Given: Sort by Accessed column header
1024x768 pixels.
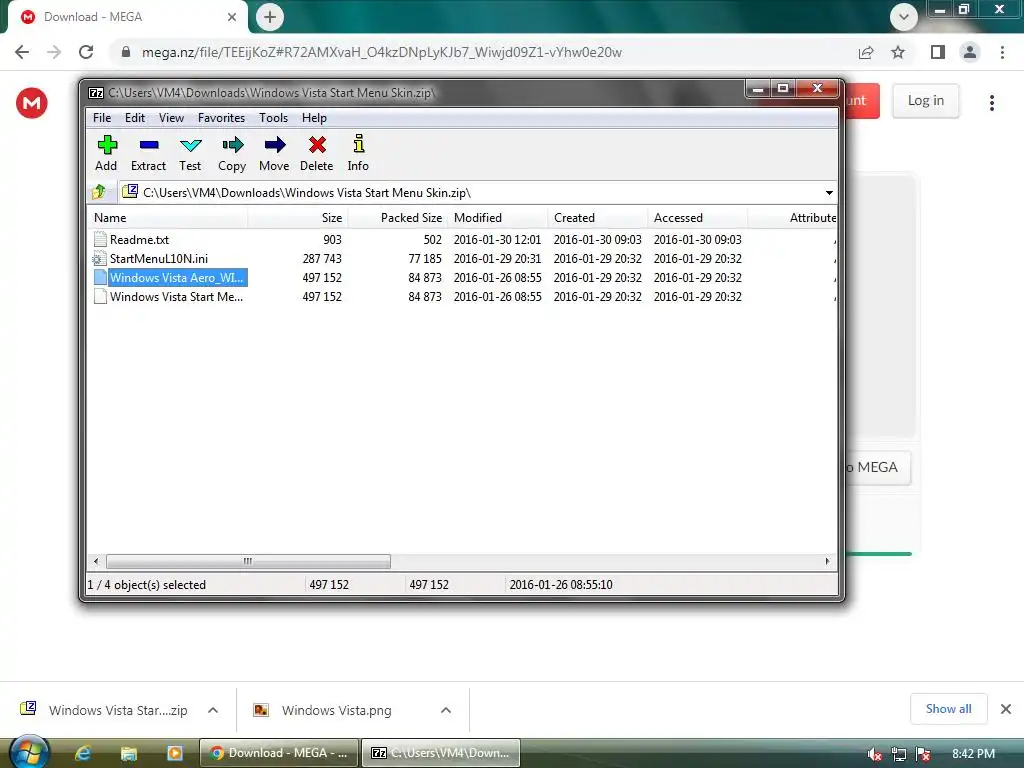Looking at the screenshot, I should pyautogui.click(x=697, y=217).
